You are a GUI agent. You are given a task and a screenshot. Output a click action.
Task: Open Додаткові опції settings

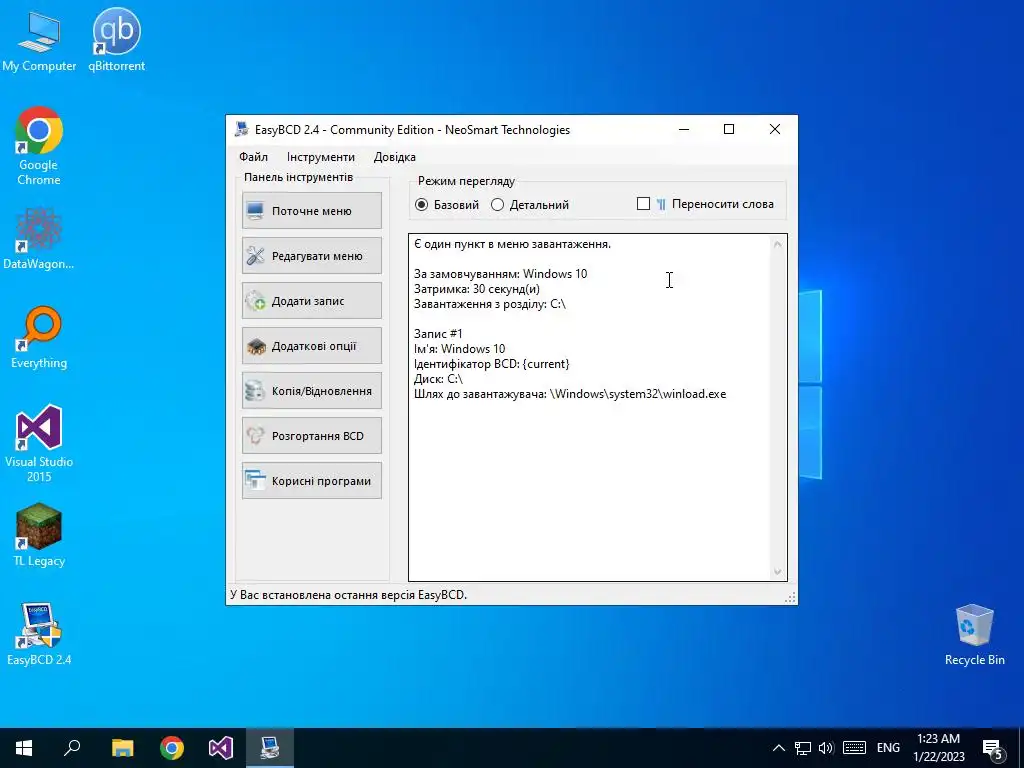tap(312, 346)
